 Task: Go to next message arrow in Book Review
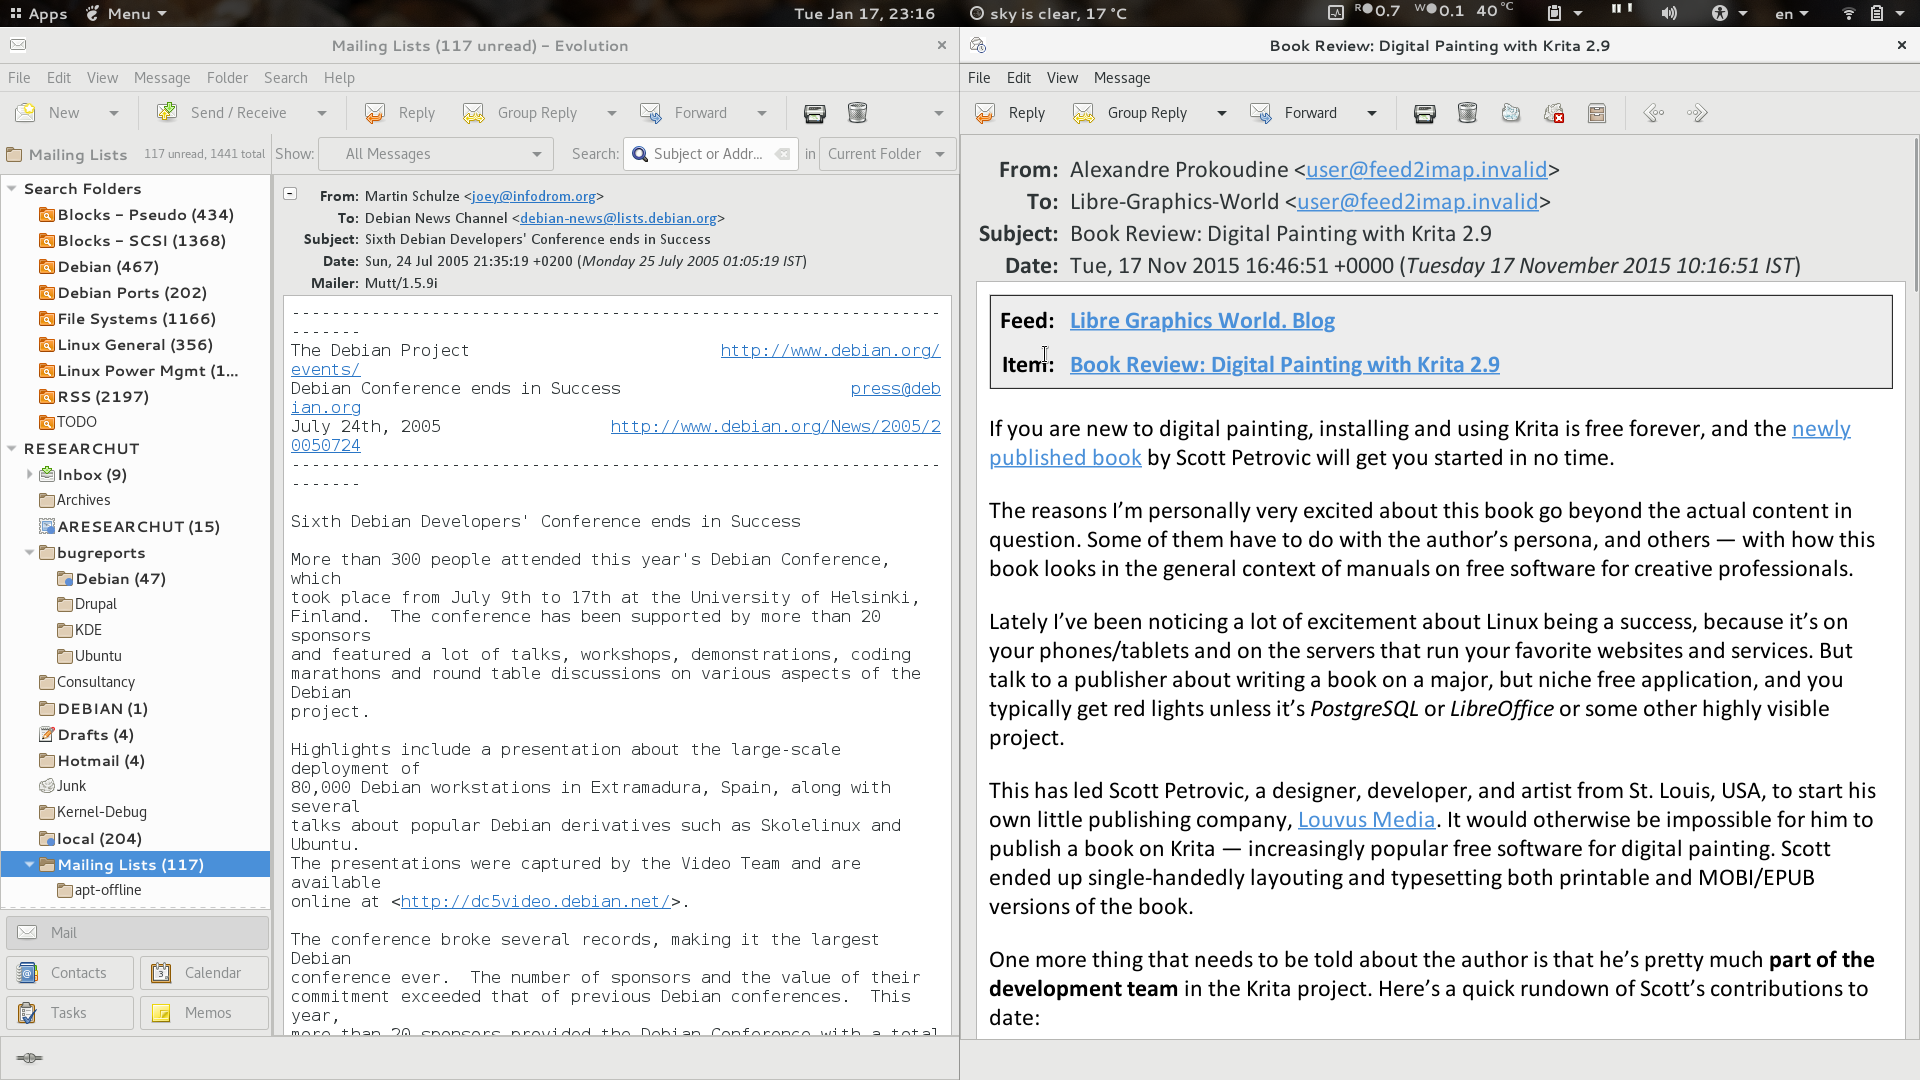point(1697,113)
